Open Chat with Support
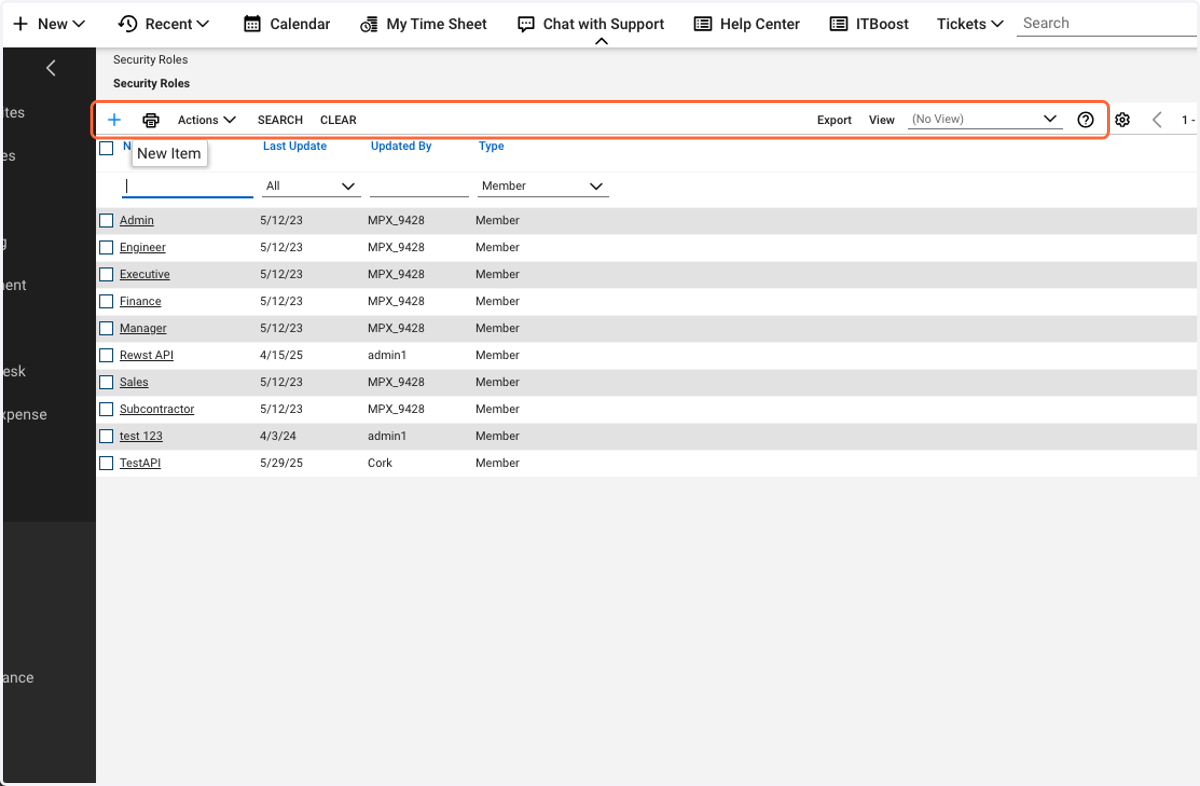Screen dimensions: 1200x786 point(591,24)
